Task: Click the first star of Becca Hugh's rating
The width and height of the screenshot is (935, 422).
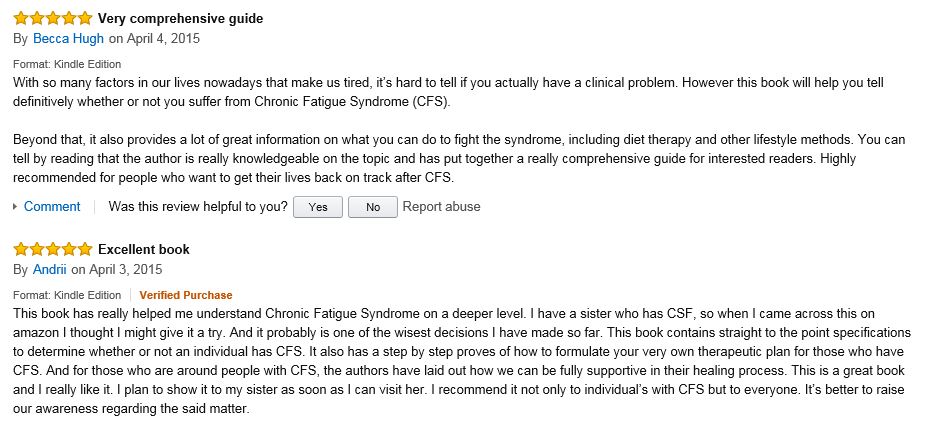Action: (x=20, y=18)
